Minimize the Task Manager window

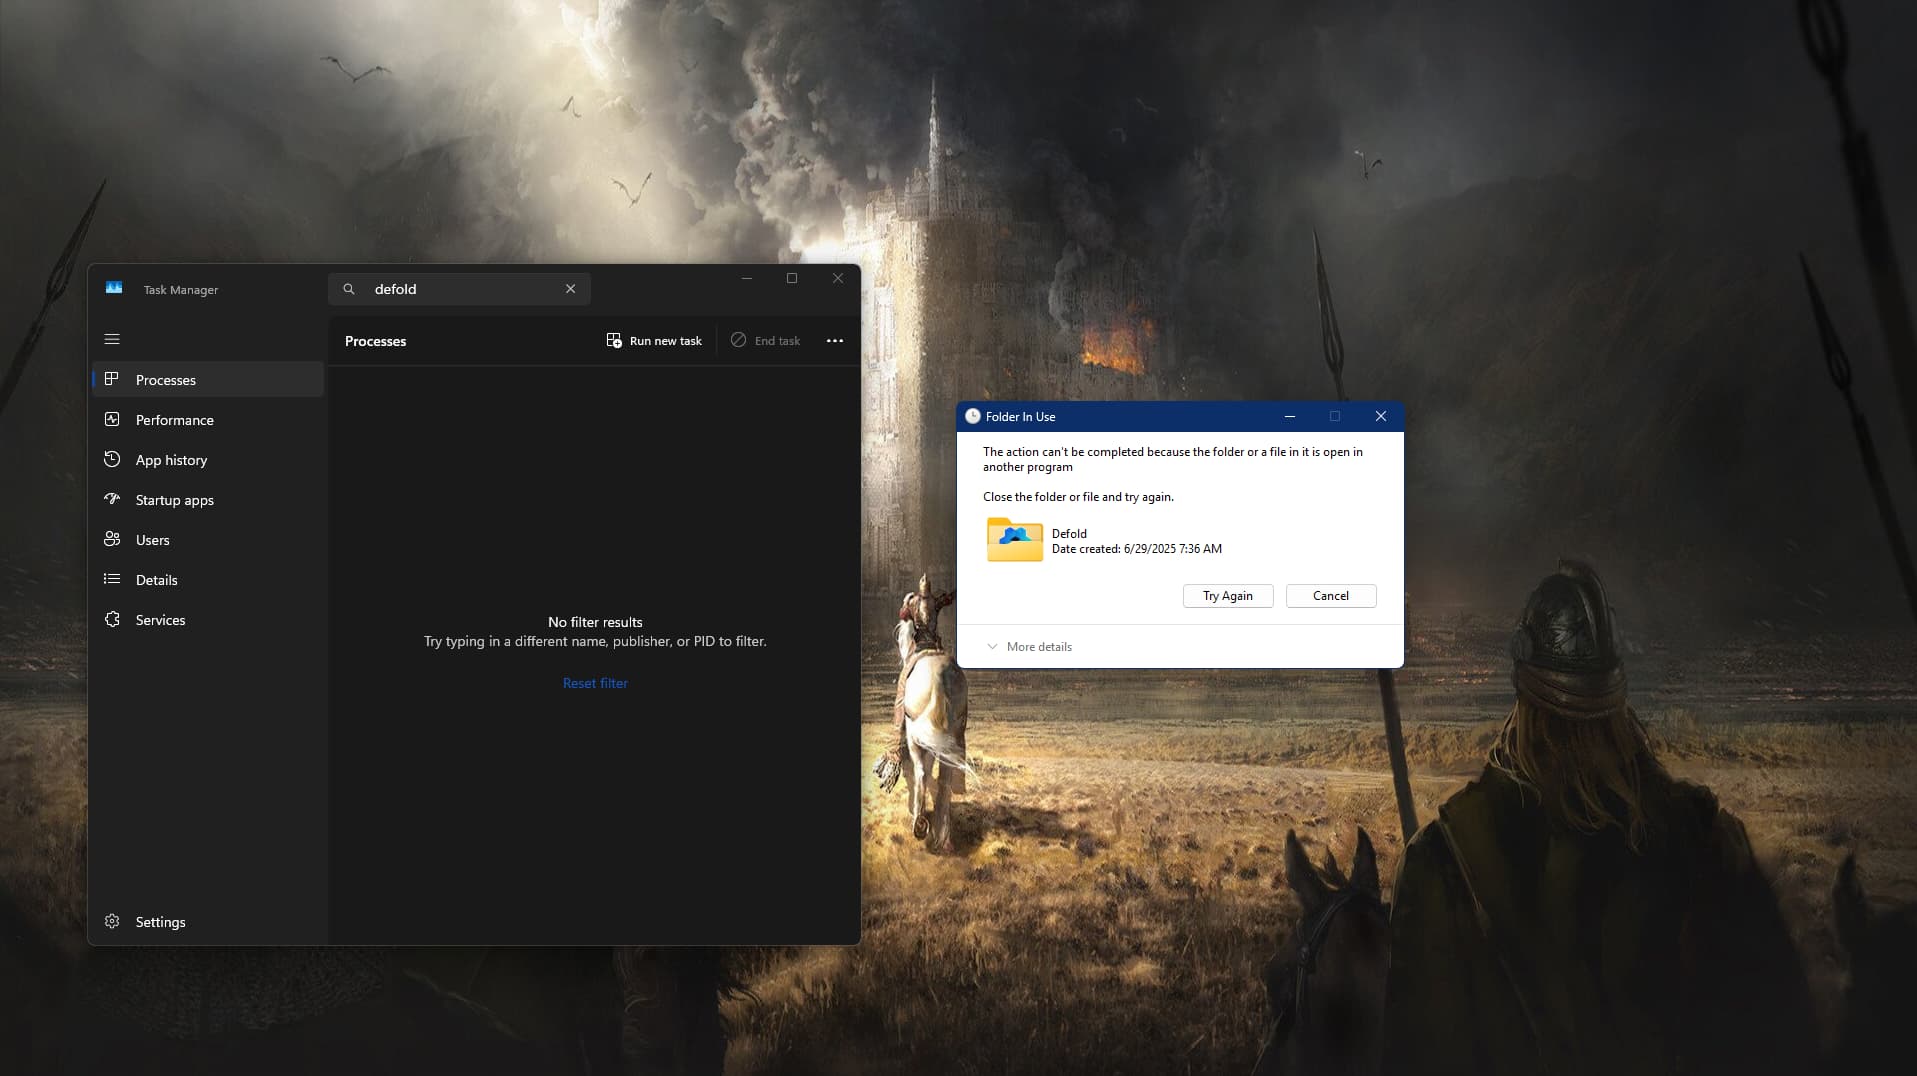click(x=746, y=278)
